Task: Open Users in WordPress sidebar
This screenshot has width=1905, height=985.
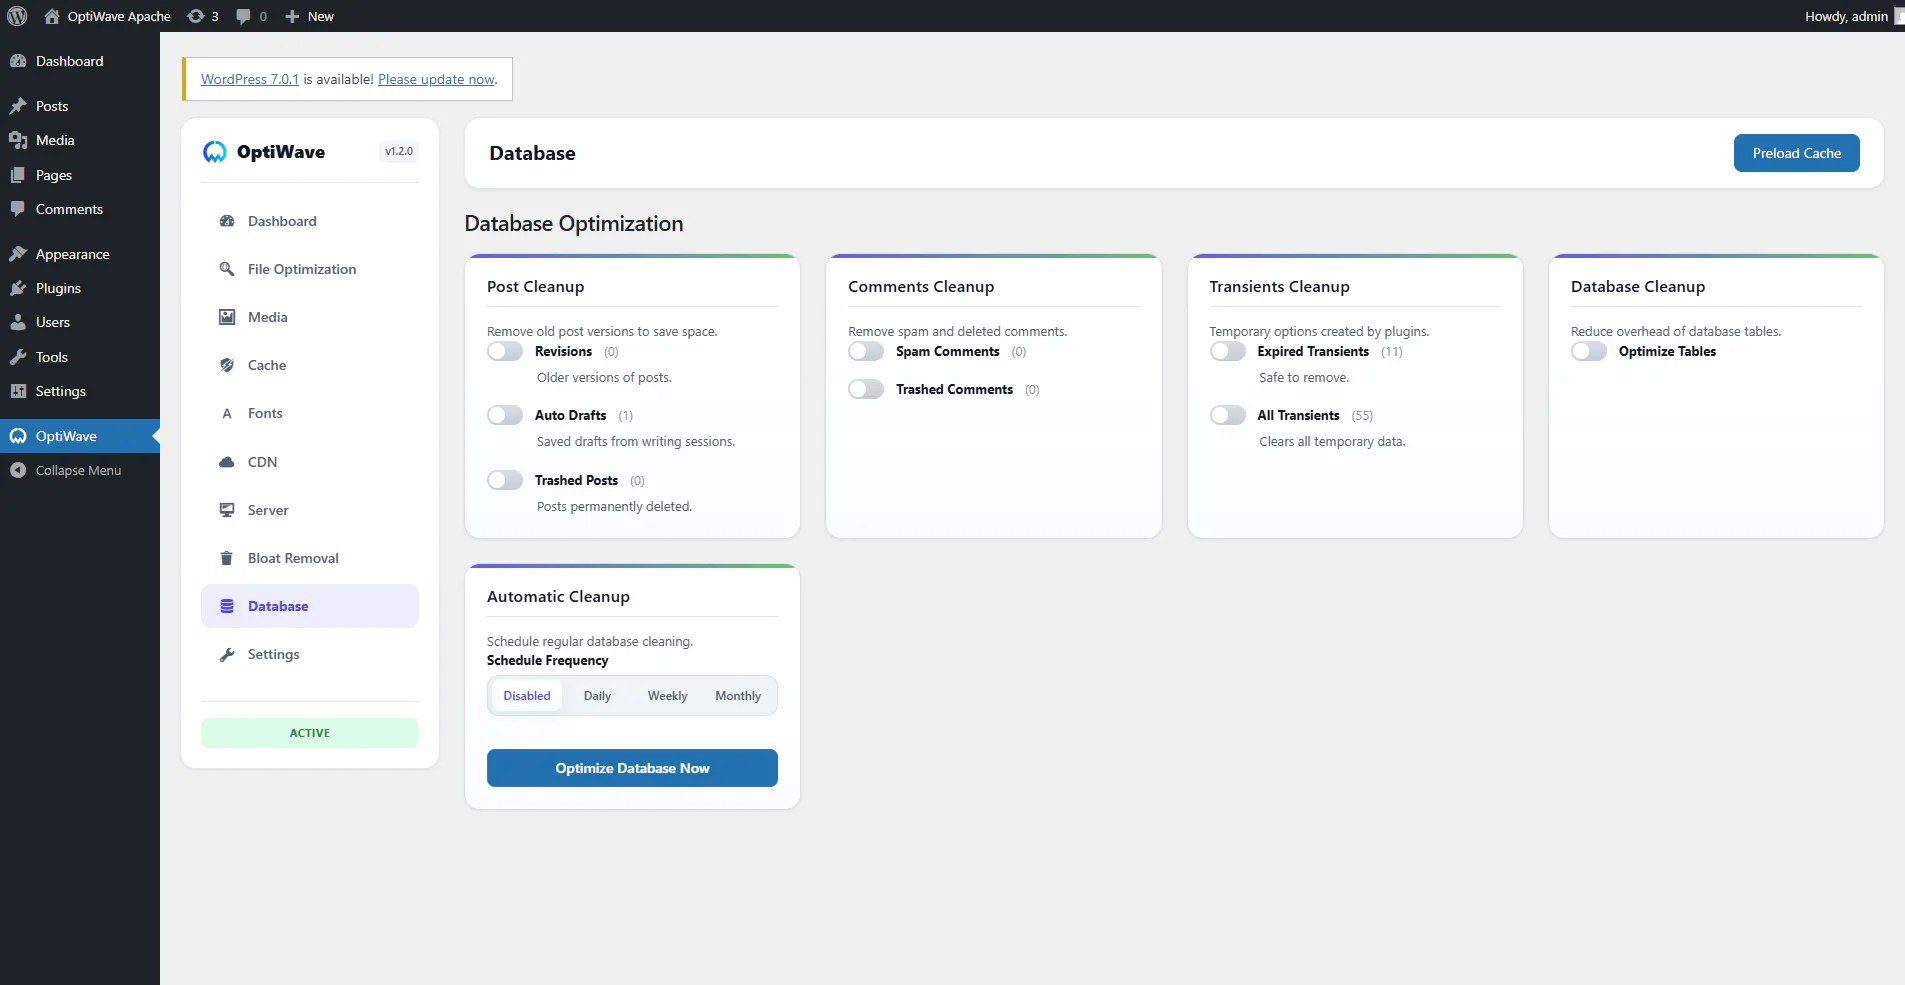Action: [x=80, y=322]
